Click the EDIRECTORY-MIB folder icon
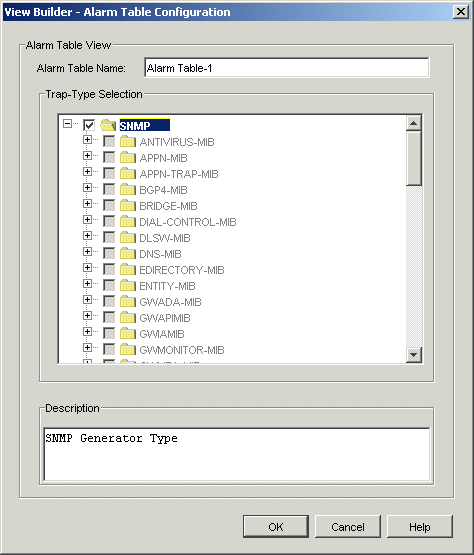 (128, 270)
